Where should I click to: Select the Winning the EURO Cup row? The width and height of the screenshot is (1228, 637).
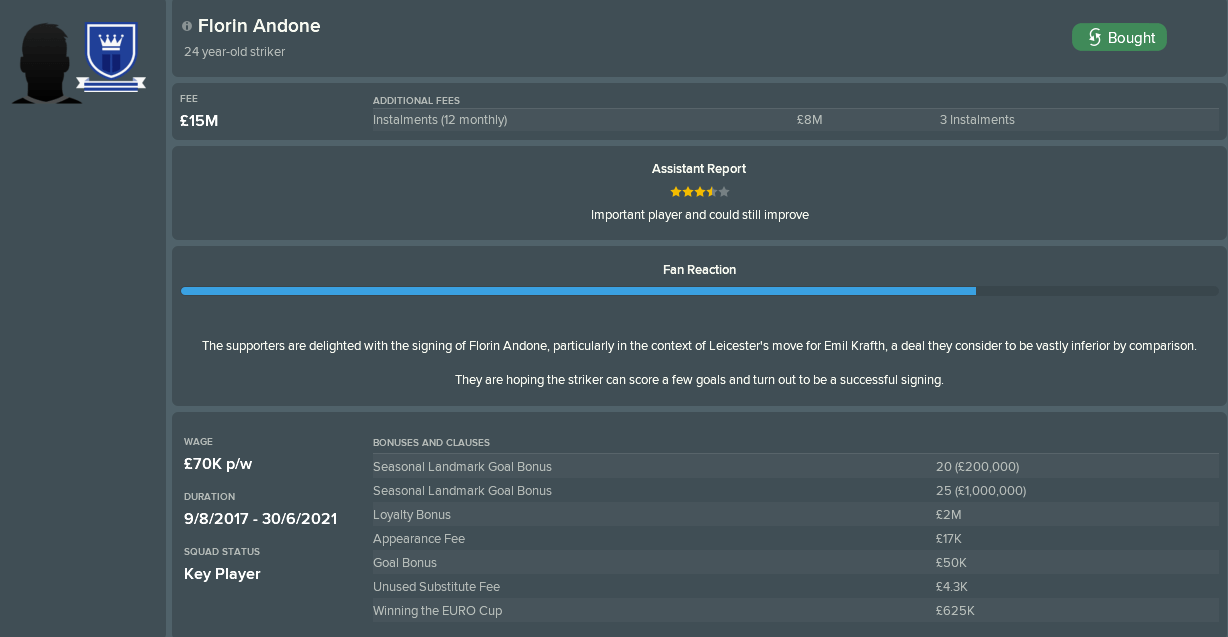tap(796, 611)
